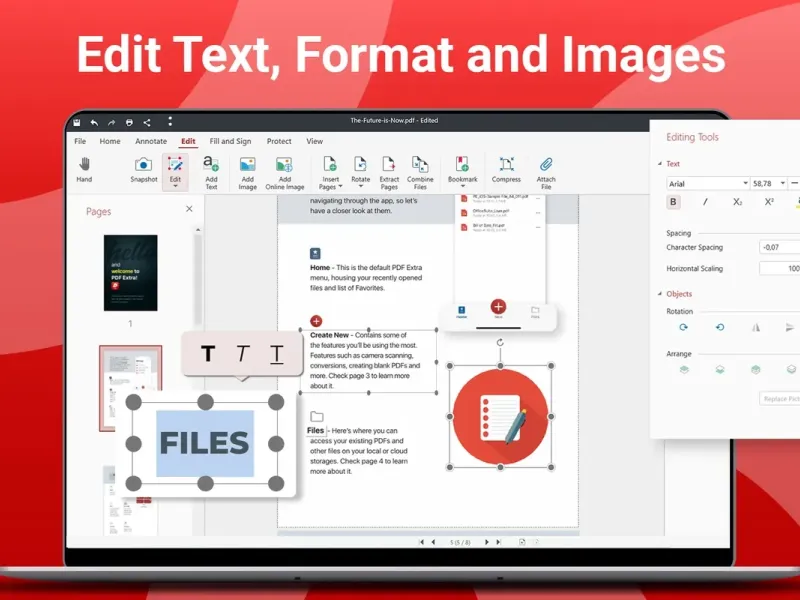Go to first page navigation button
Viewport: 800px width, 600px height.
pyautogui.click(x=421, y=542)
